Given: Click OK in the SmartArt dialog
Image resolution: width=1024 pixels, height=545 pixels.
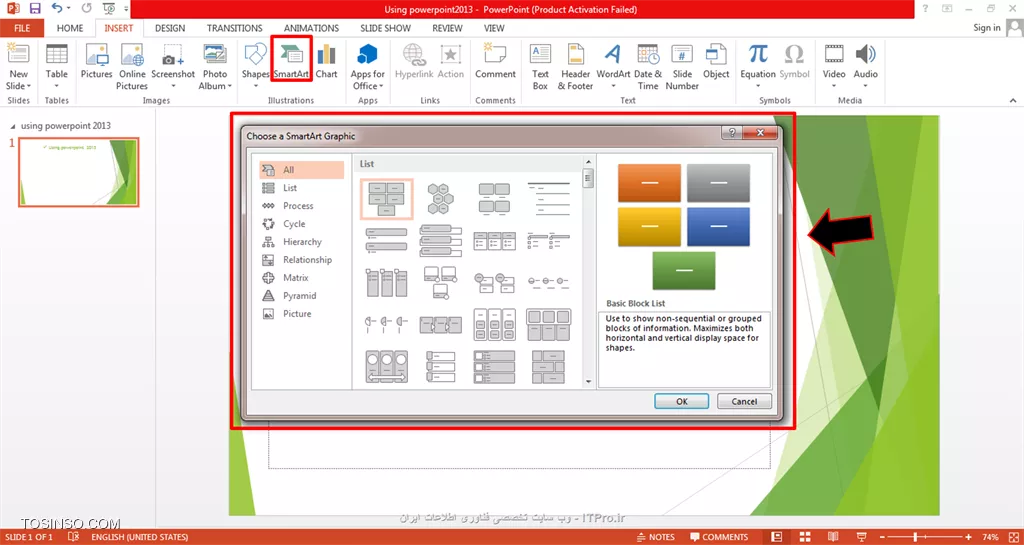Looking at the screenshot, I should [x=682, y=401].
